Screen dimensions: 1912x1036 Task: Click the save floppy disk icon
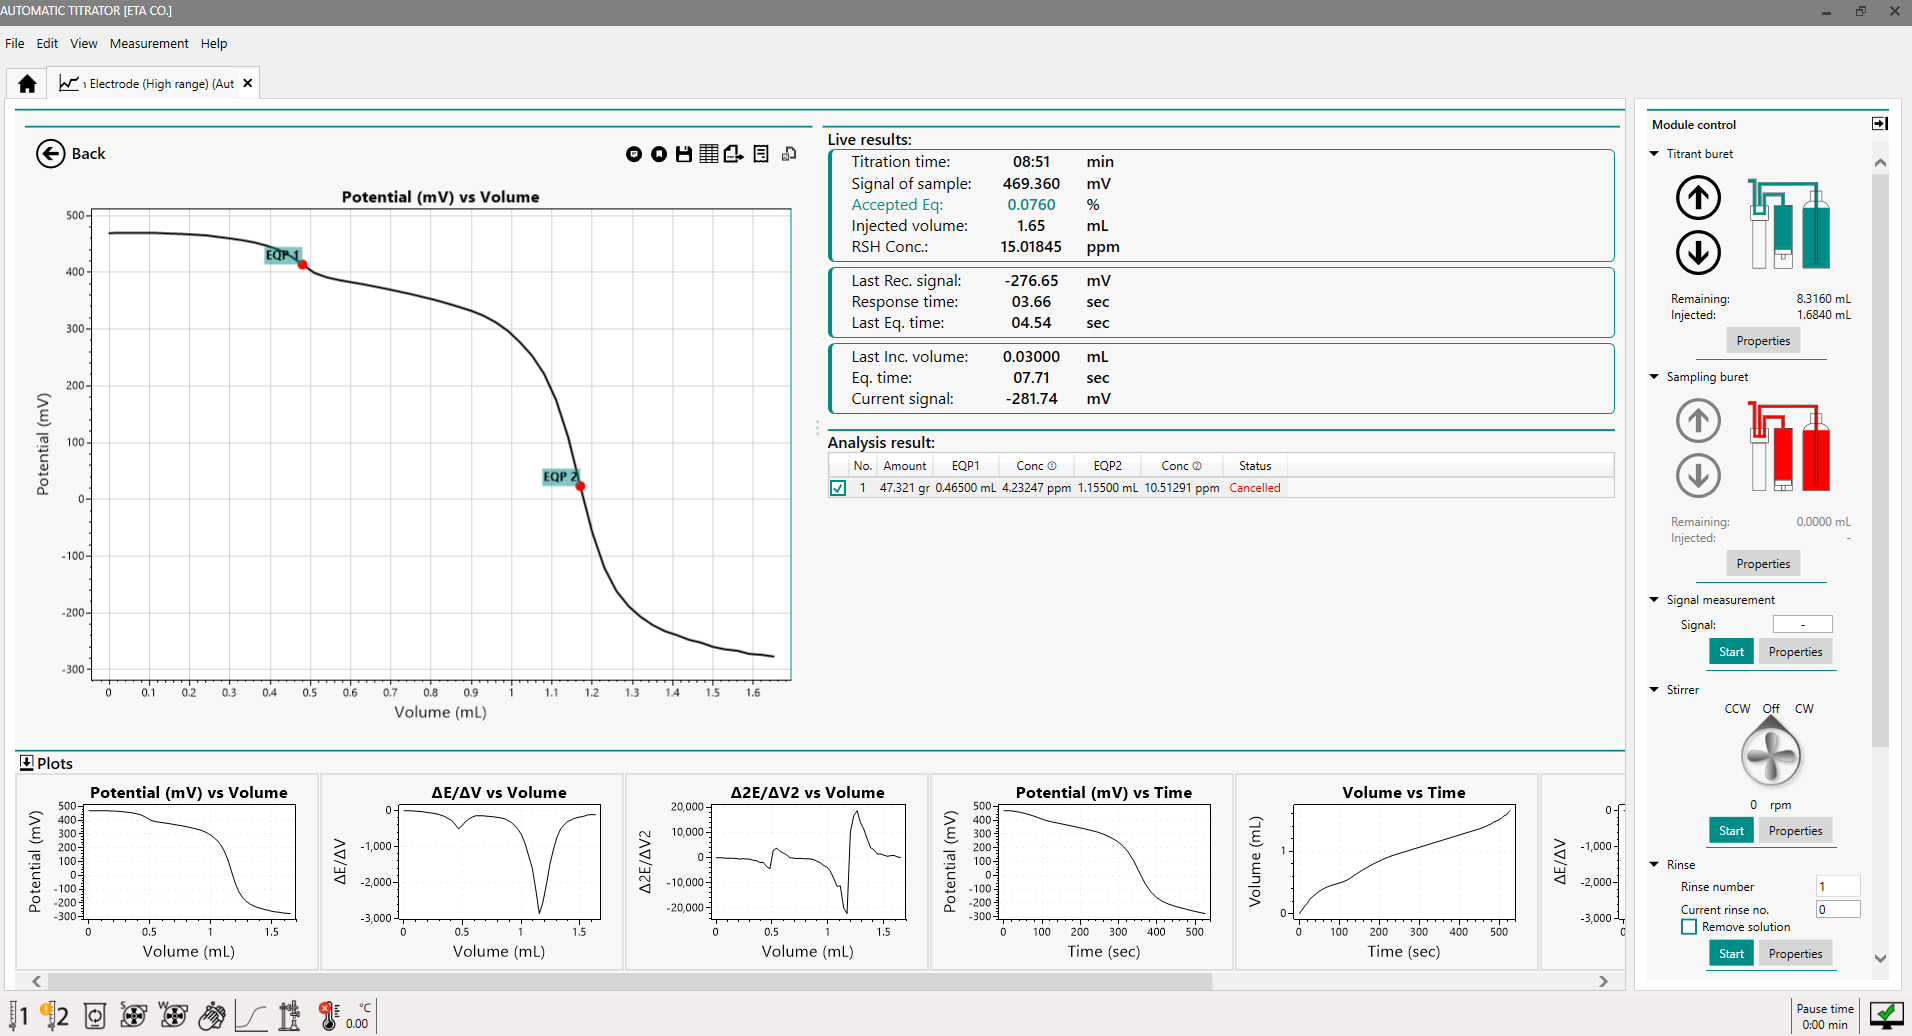click(684, 154)
